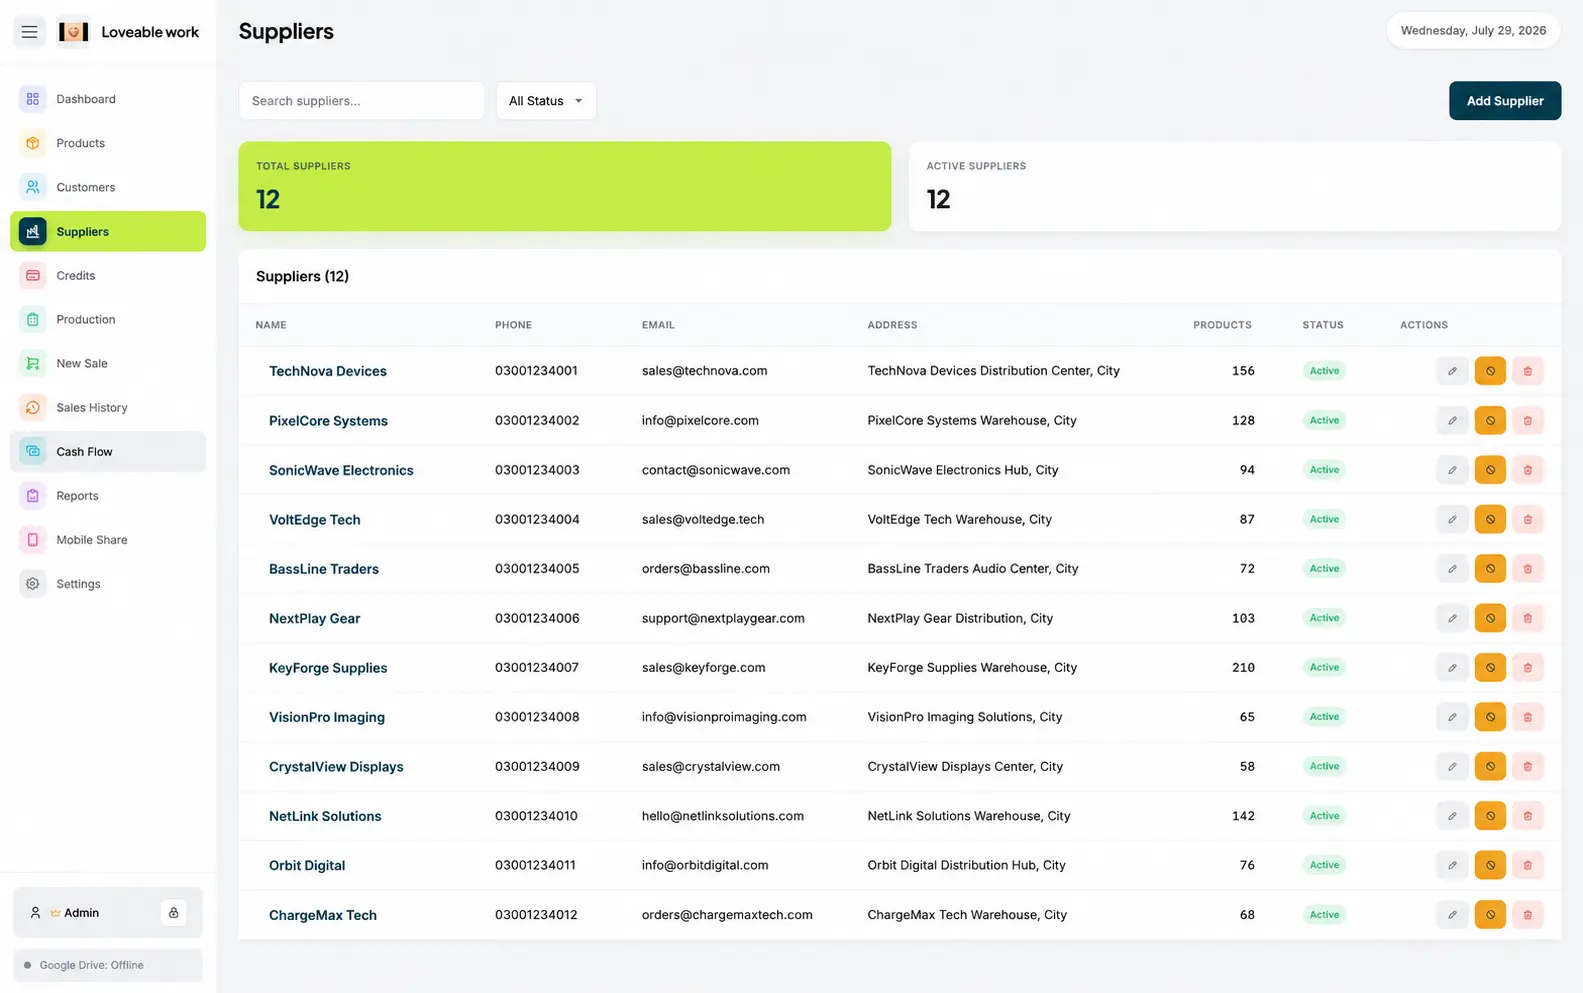Click the Add Supplier button

coord(1505,101)
